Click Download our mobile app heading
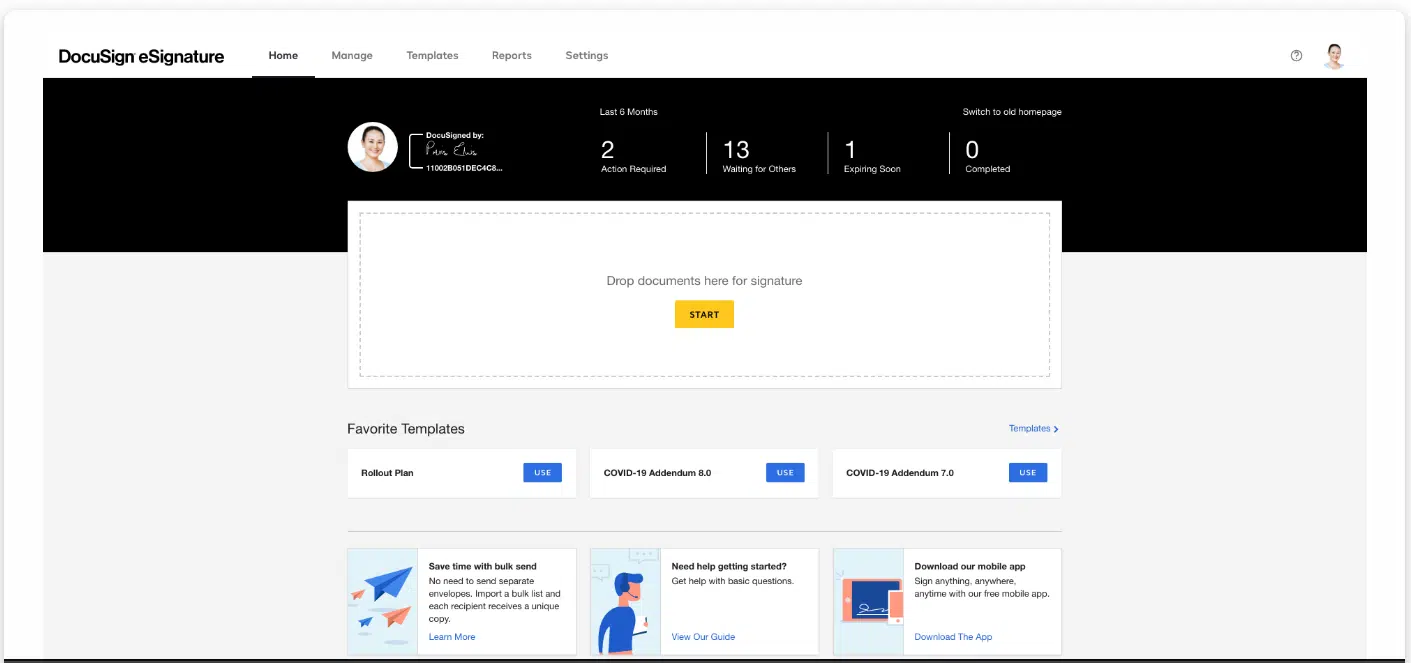 (970, 566)
